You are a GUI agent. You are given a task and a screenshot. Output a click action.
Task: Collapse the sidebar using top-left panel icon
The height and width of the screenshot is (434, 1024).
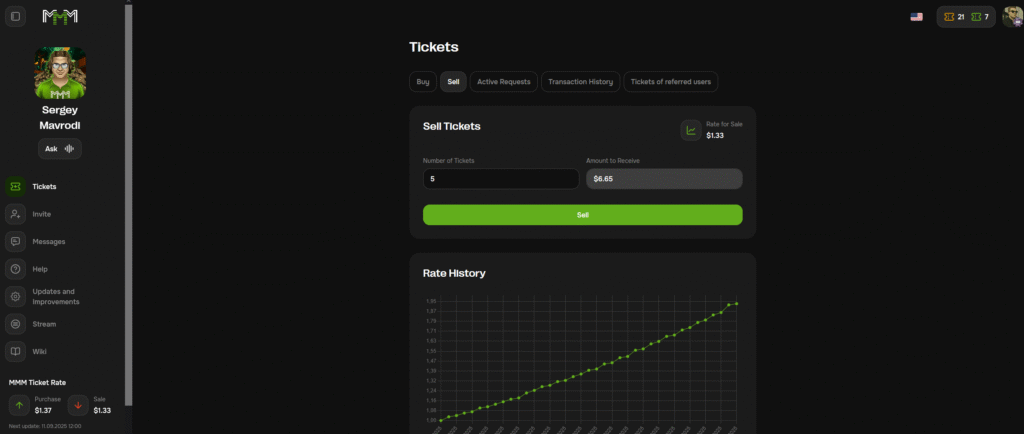click(16, 17)
